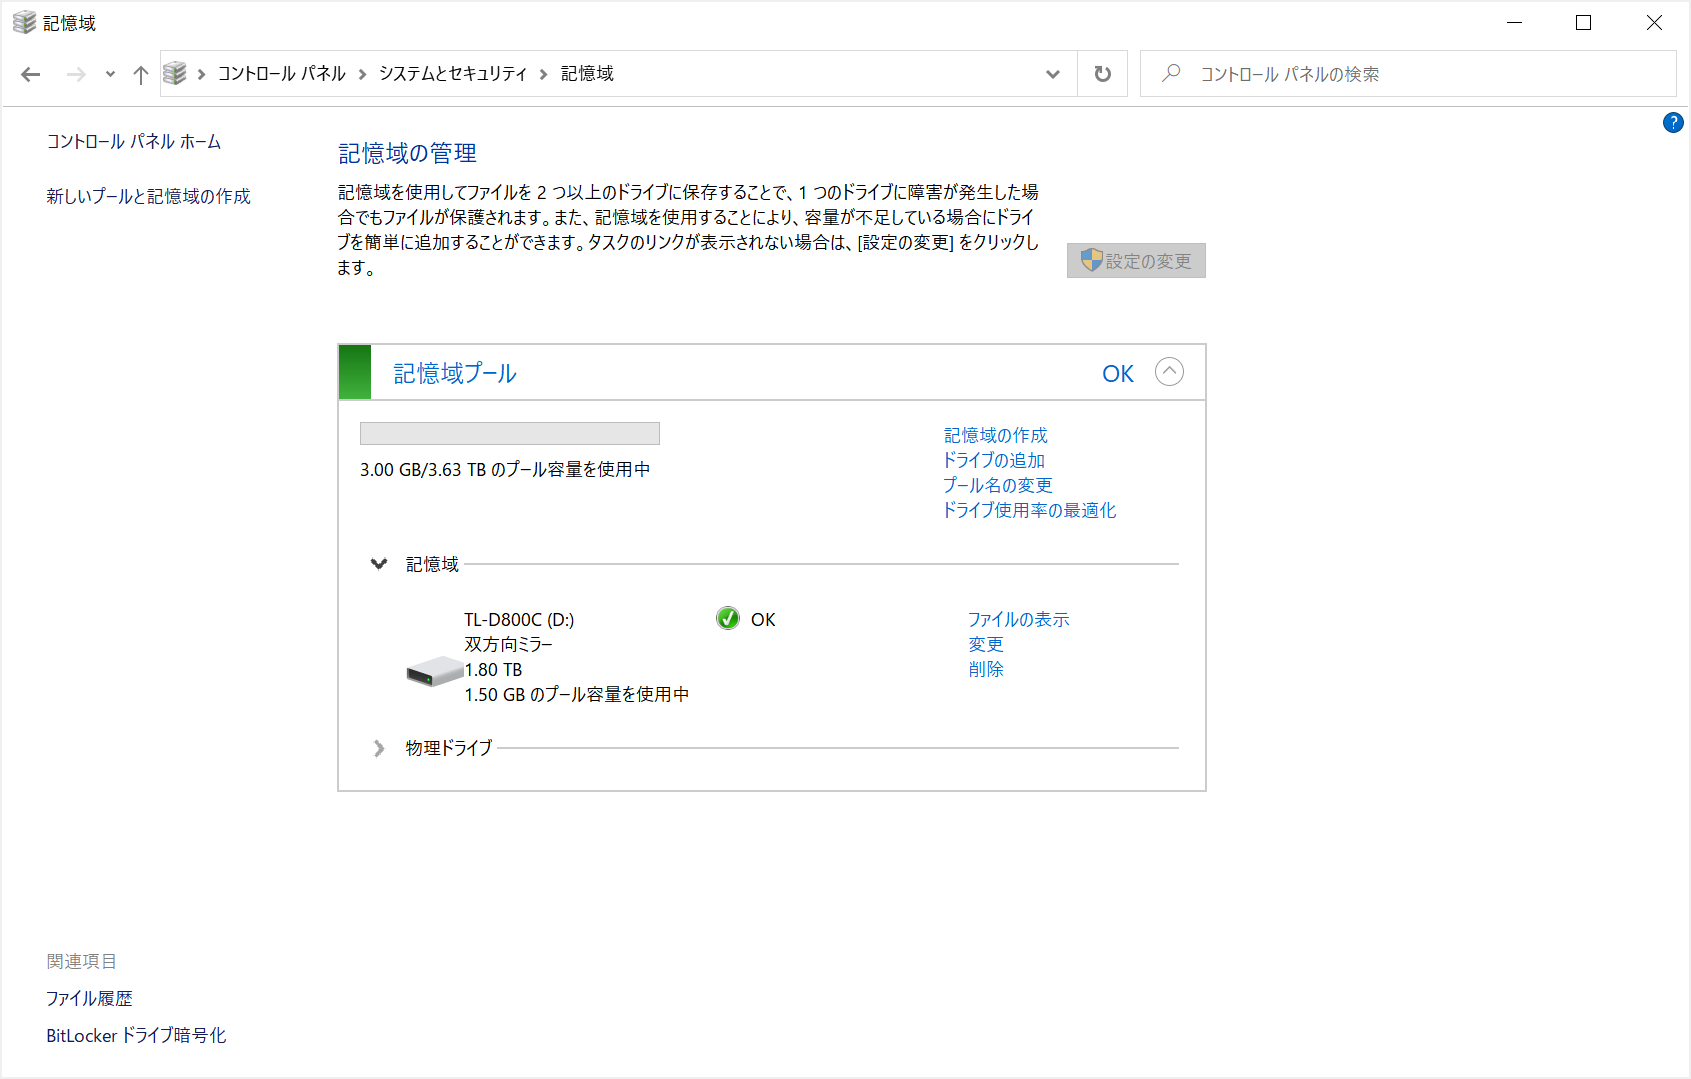Click the up-one-level arrow icon
The image size is (1691, 1079).
click(141, 74)
